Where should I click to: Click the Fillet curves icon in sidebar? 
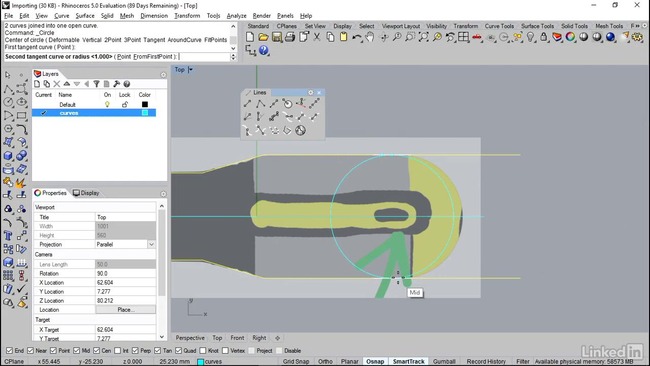pos(22,129)
